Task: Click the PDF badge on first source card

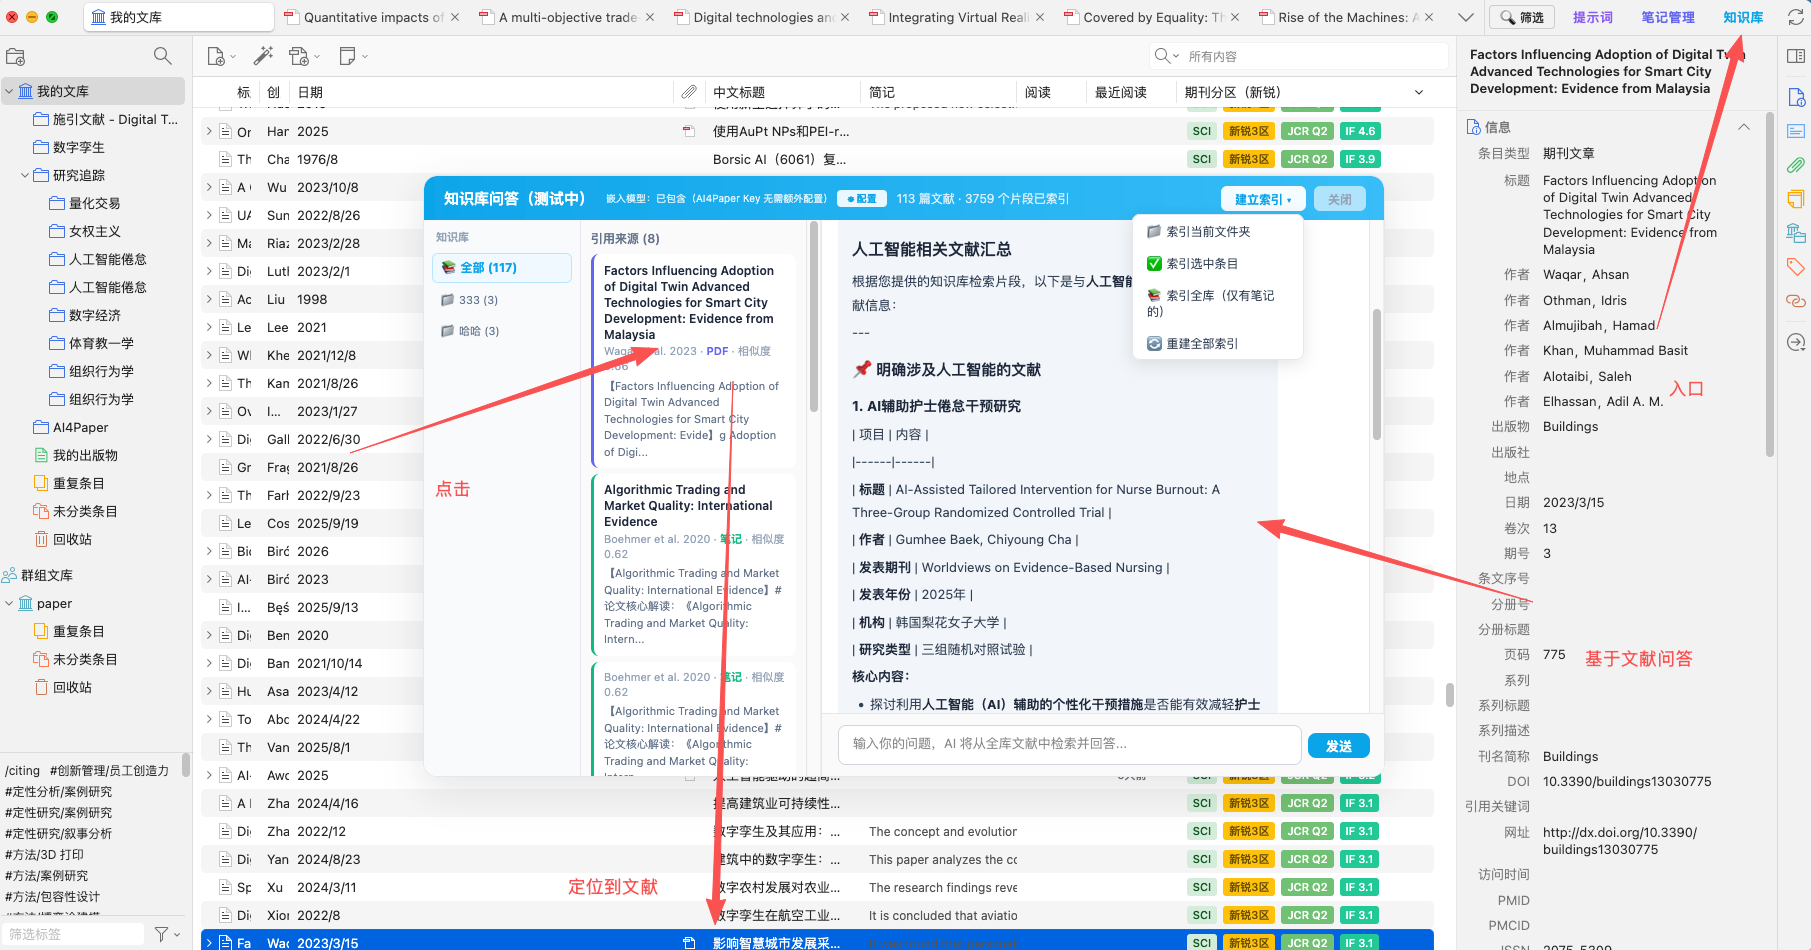Action: pos(717,351)
